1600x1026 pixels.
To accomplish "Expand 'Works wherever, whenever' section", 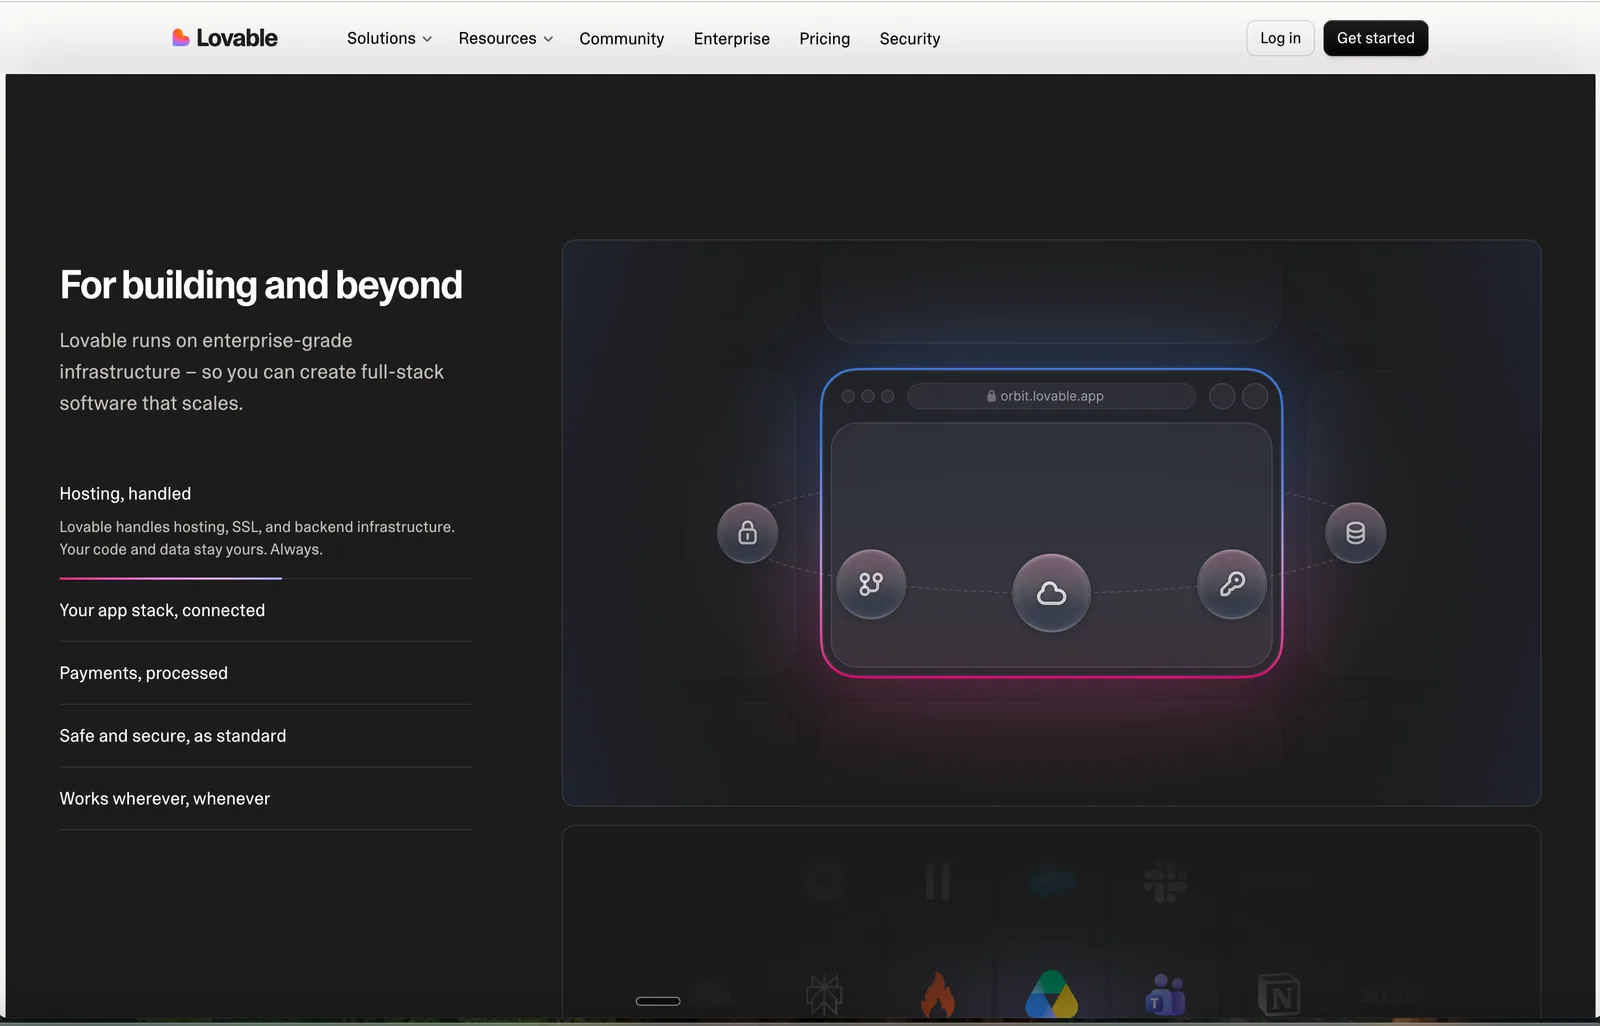I will [265, 799].
